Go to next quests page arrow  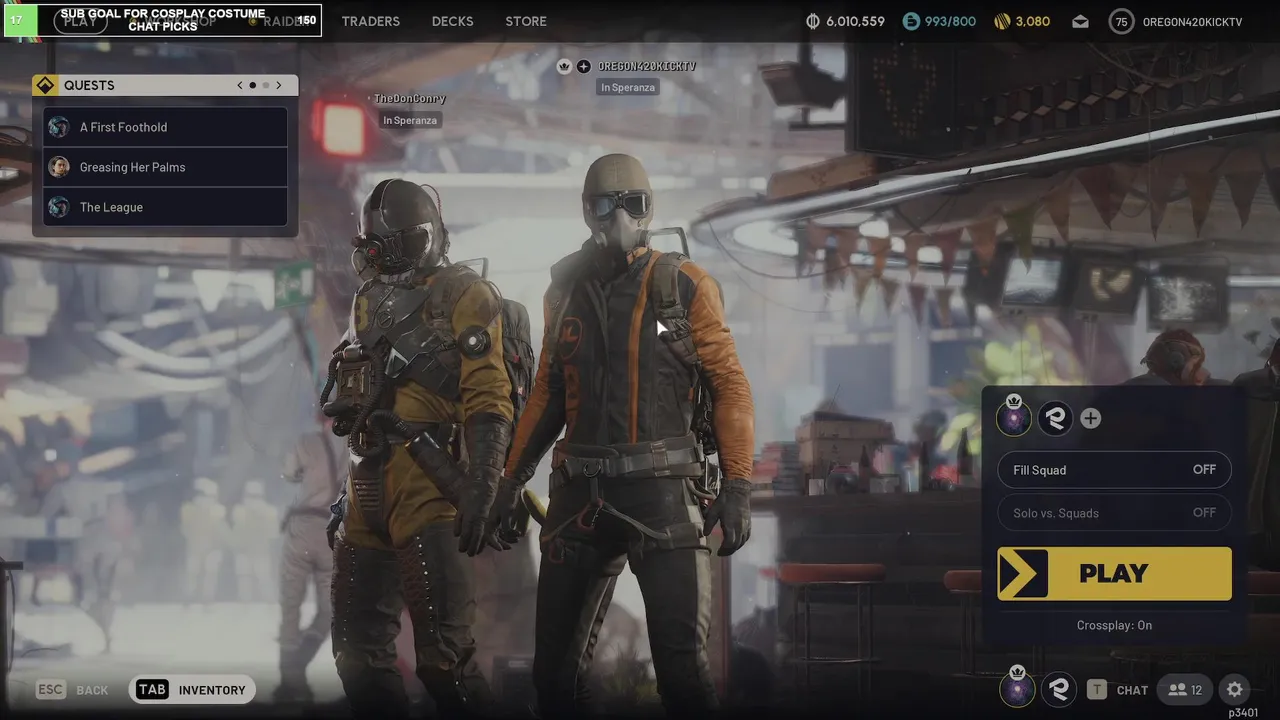(x=279, y=85)
